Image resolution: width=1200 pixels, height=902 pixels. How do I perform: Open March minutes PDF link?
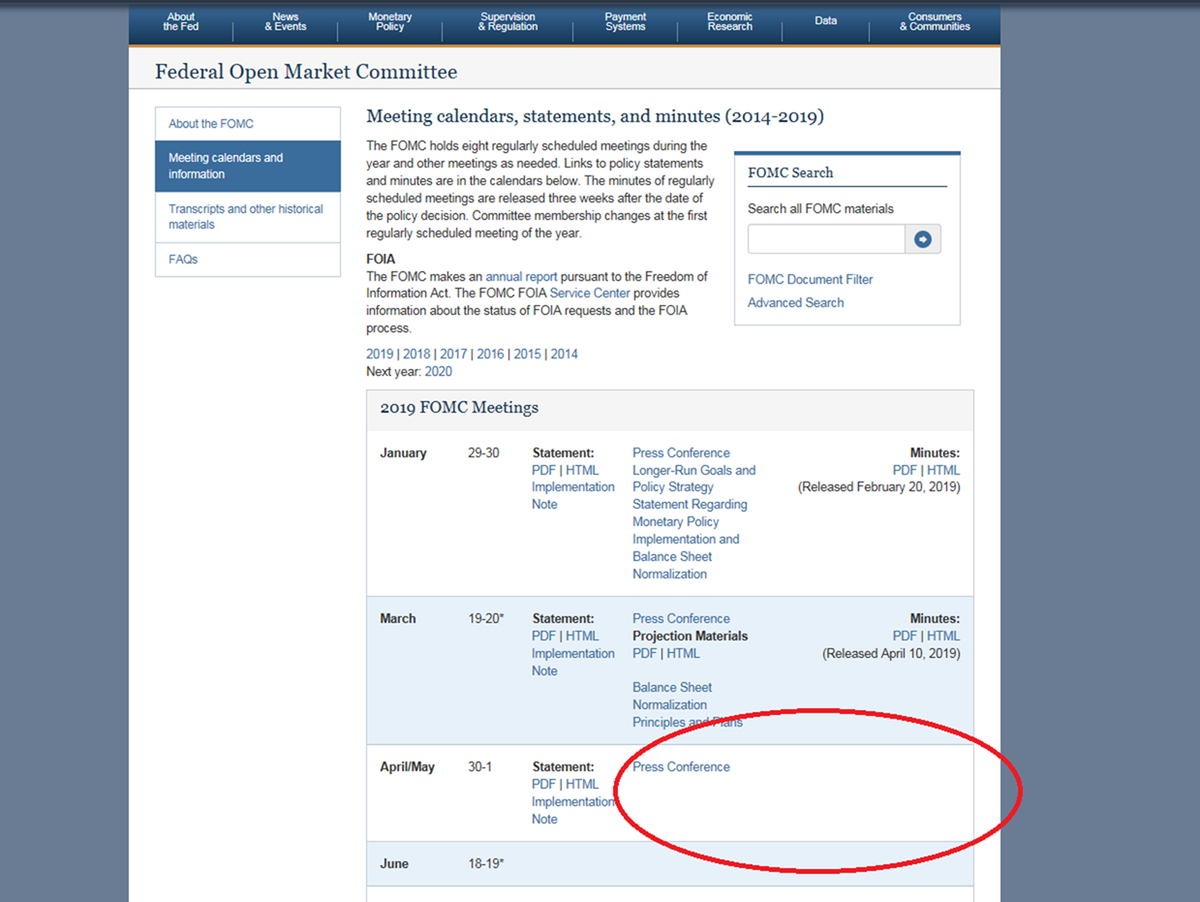(905, 636)
